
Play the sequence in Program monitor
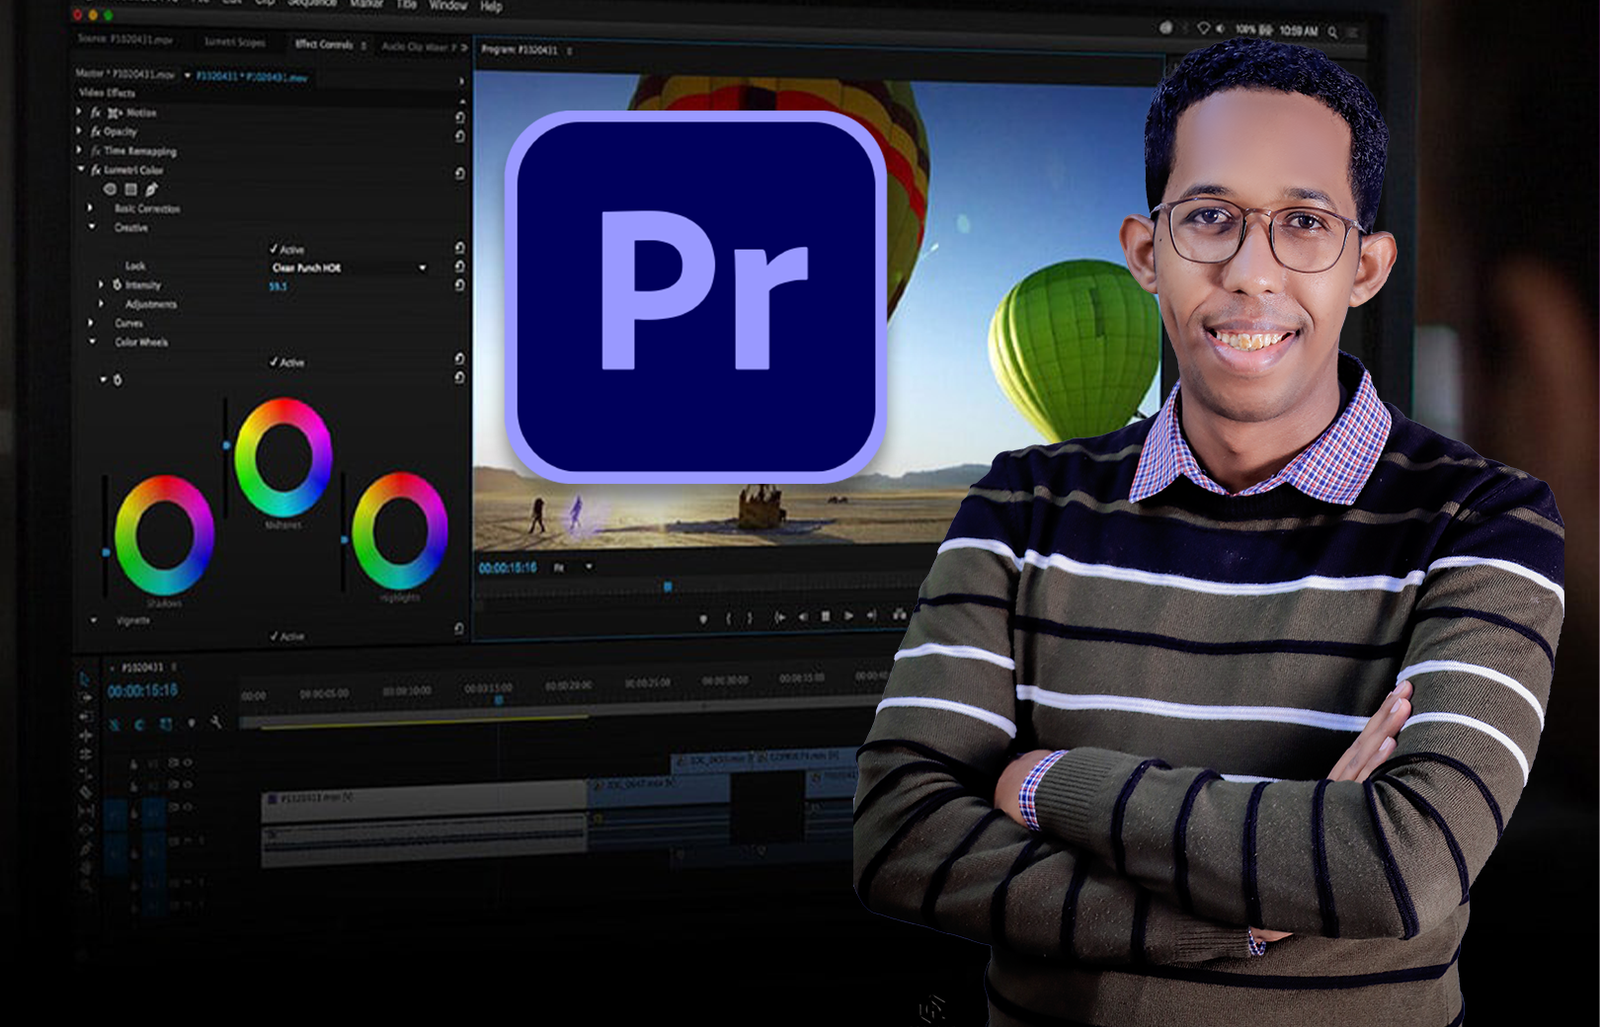[x=849, y=616]
